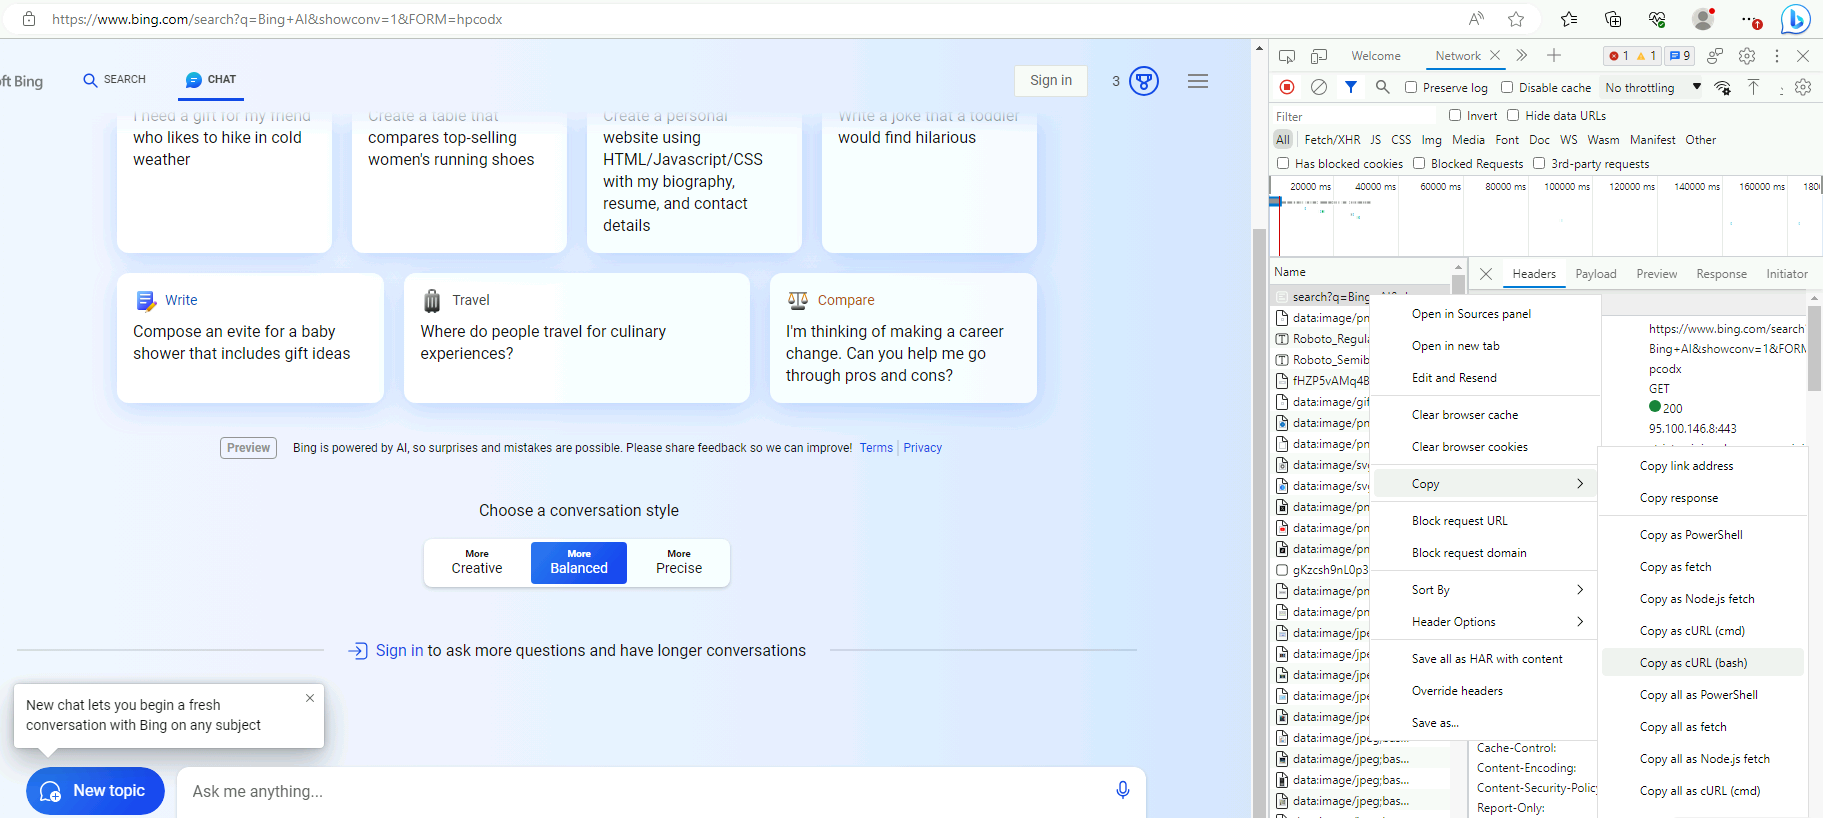Expand the Header Options submenu
This screenshot has height=818, width=1823.
click(1496, 622)
